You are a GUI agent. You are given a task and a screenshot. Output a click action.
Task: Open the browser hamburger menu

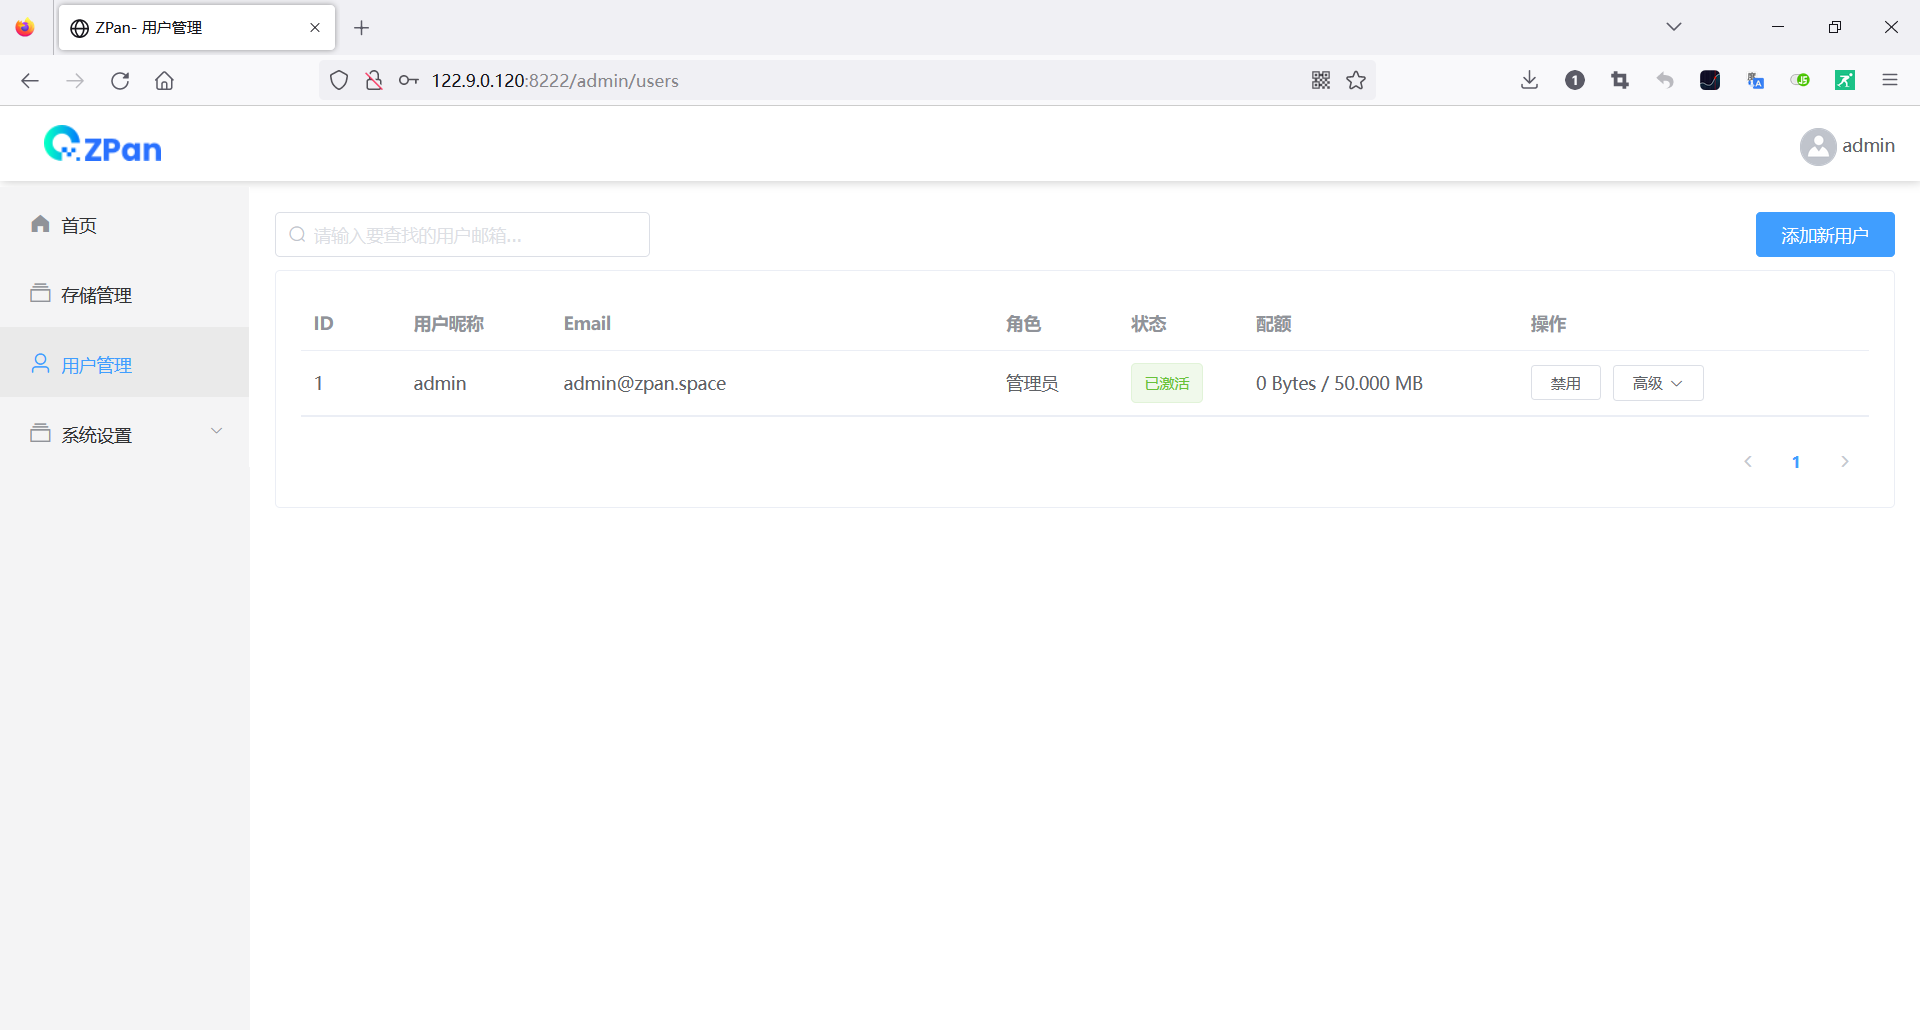coord(1890,81)
